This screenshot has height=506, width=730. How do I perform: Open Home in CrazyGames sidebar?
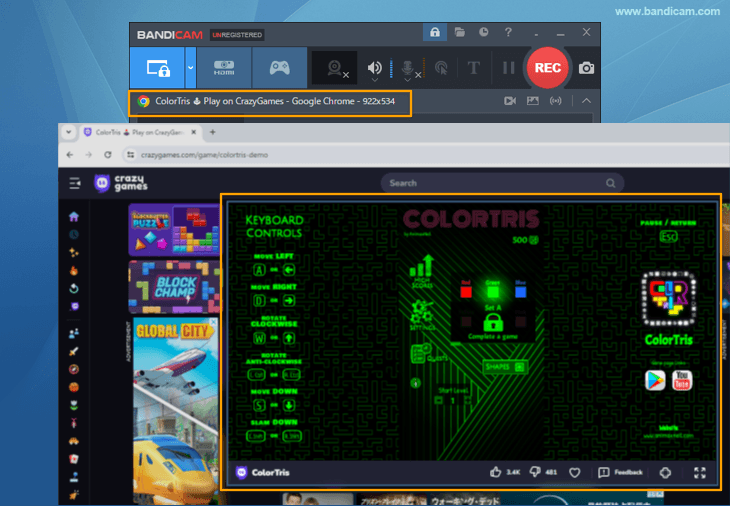pos(74,216)
